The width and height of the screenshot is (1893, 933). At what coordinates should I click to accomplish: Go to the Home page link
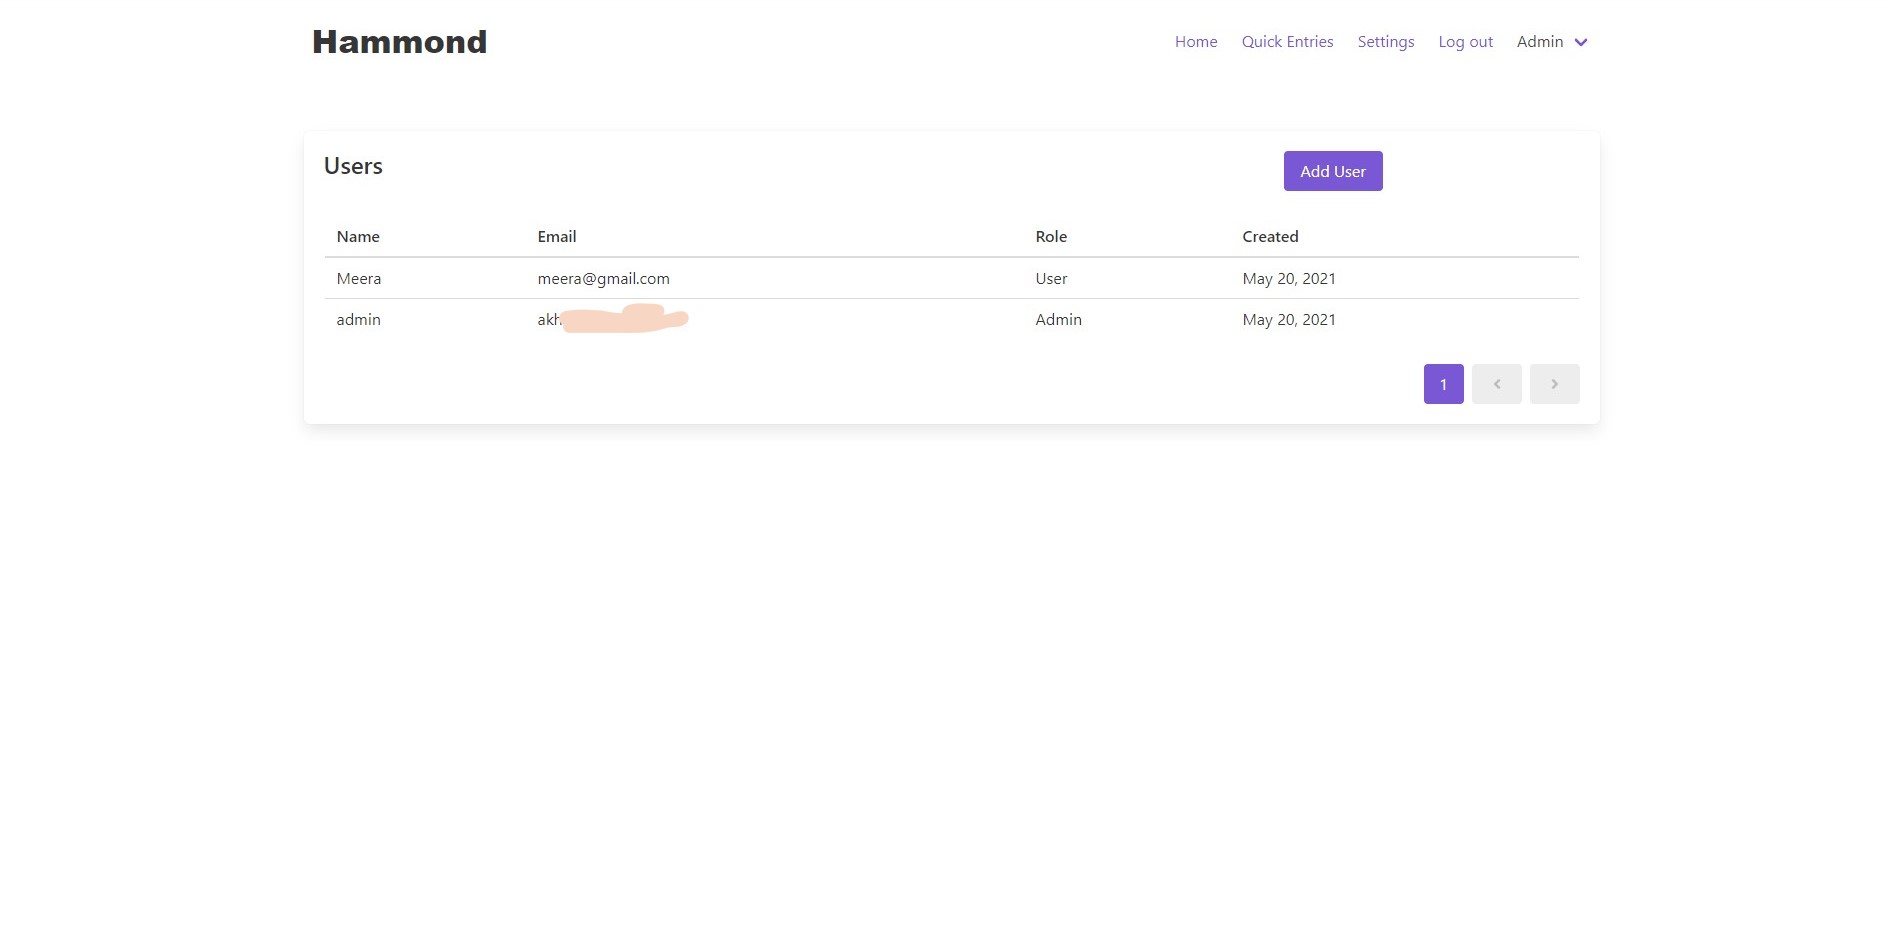(x=1195, y=42)
